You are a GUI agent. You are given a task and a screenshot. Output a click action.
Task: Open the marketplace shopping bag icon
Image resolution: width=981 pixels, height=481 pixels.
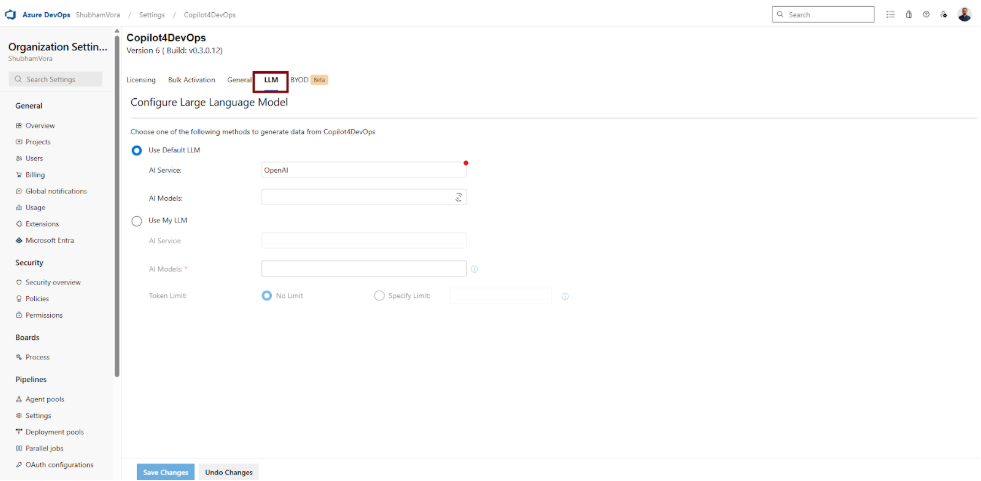908,15
